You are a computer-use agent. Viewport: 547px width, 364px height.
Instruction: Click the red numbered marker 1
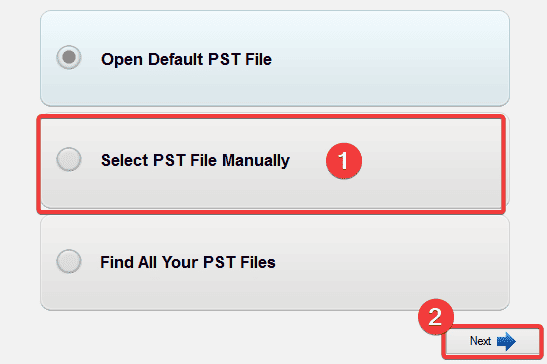(x=344, y=161)
